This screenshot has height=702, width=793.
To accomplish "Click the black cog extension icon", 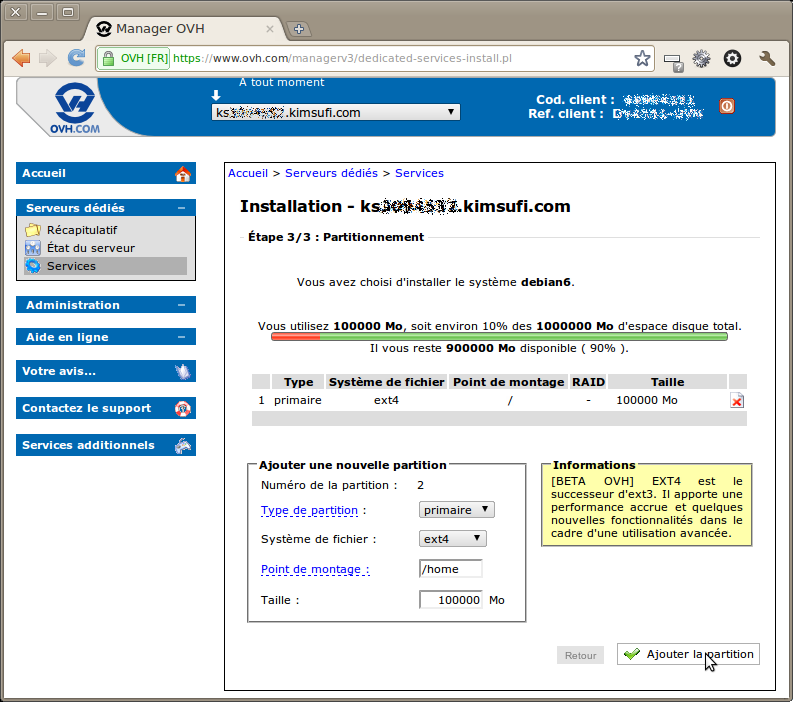I will point(732,59).
